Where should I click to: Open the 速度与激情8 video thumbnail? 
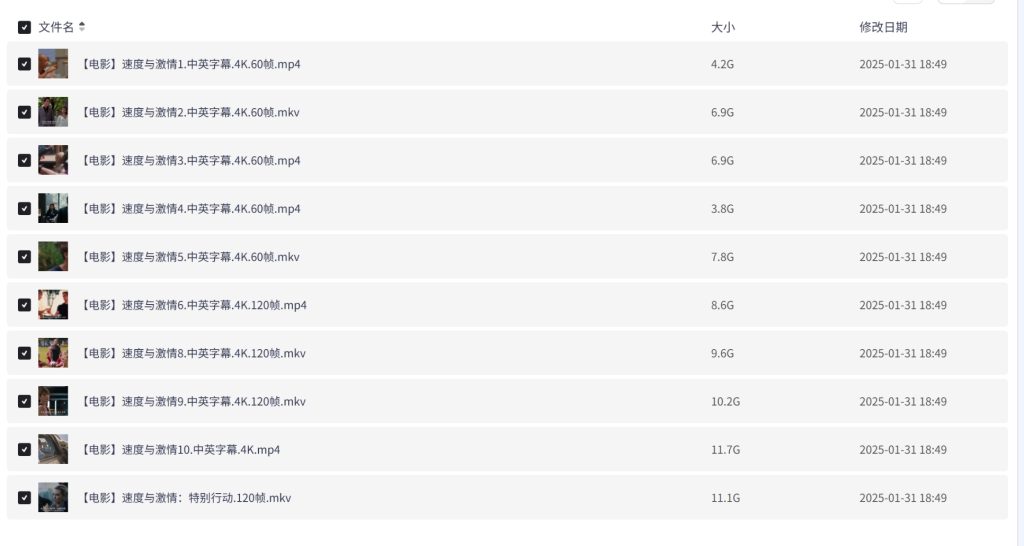(x=53, y=353)
